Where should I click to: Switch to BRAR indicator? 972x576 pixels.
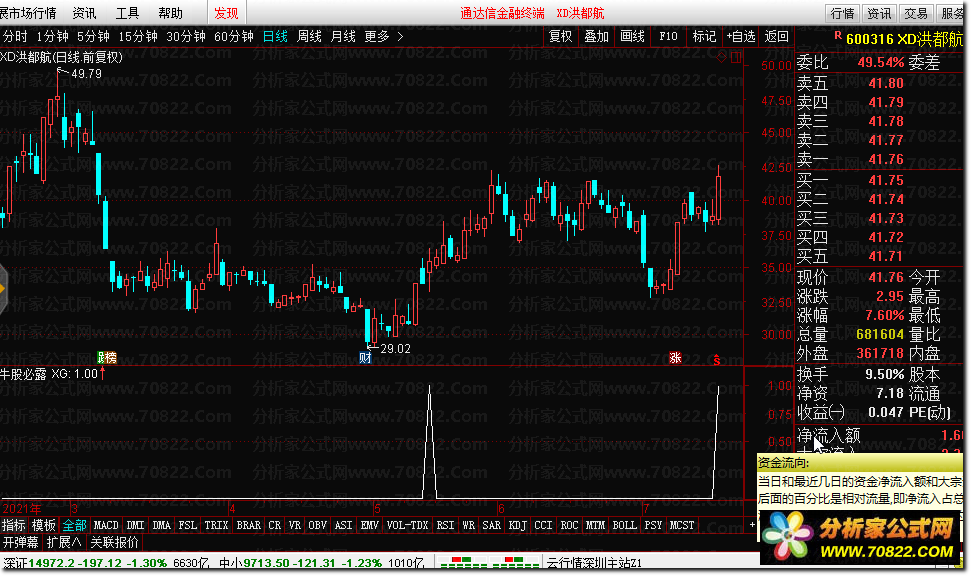coord(249,525)
